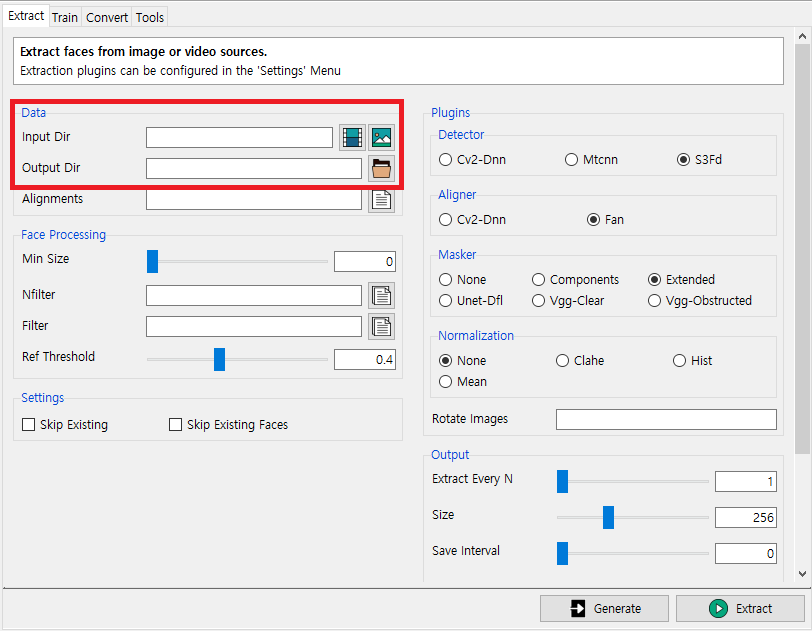Switch to the Tools tab
The height and width of the screenshot is (631, 812).
[x=150, y=18]
